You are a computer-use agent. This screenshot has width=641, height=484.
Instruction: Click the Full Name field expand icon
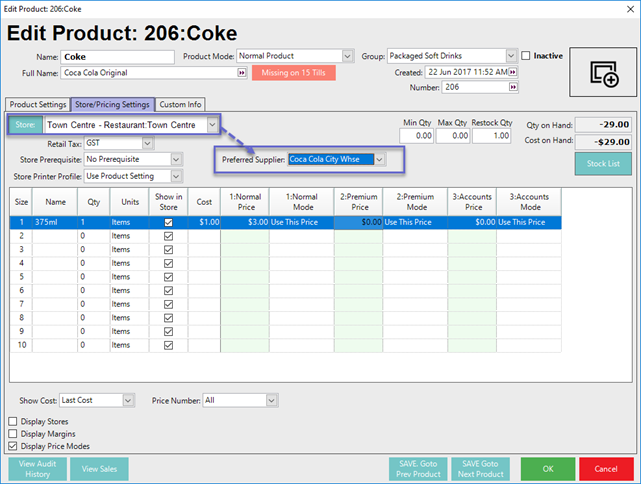(241, 73)
